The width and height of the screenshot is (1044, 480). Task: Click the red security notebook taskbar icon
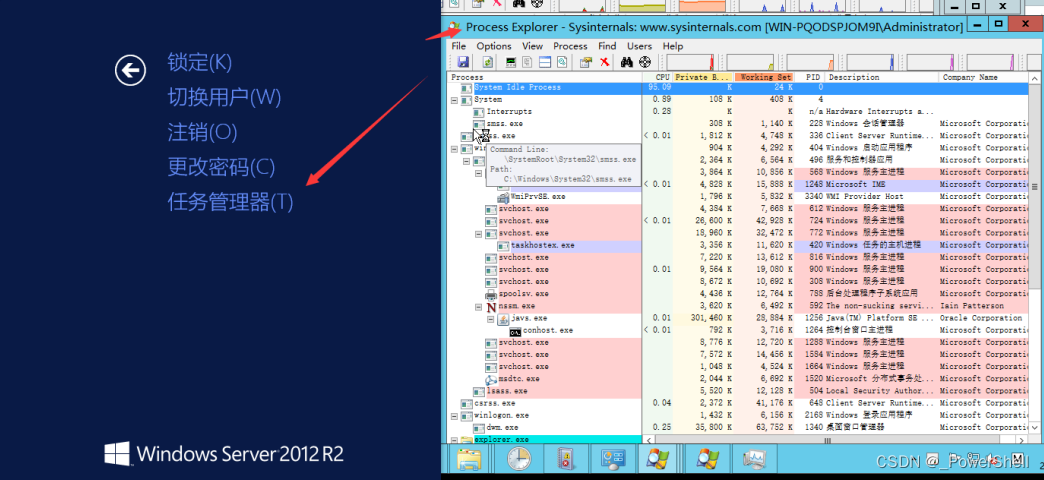tap(563, 460)
